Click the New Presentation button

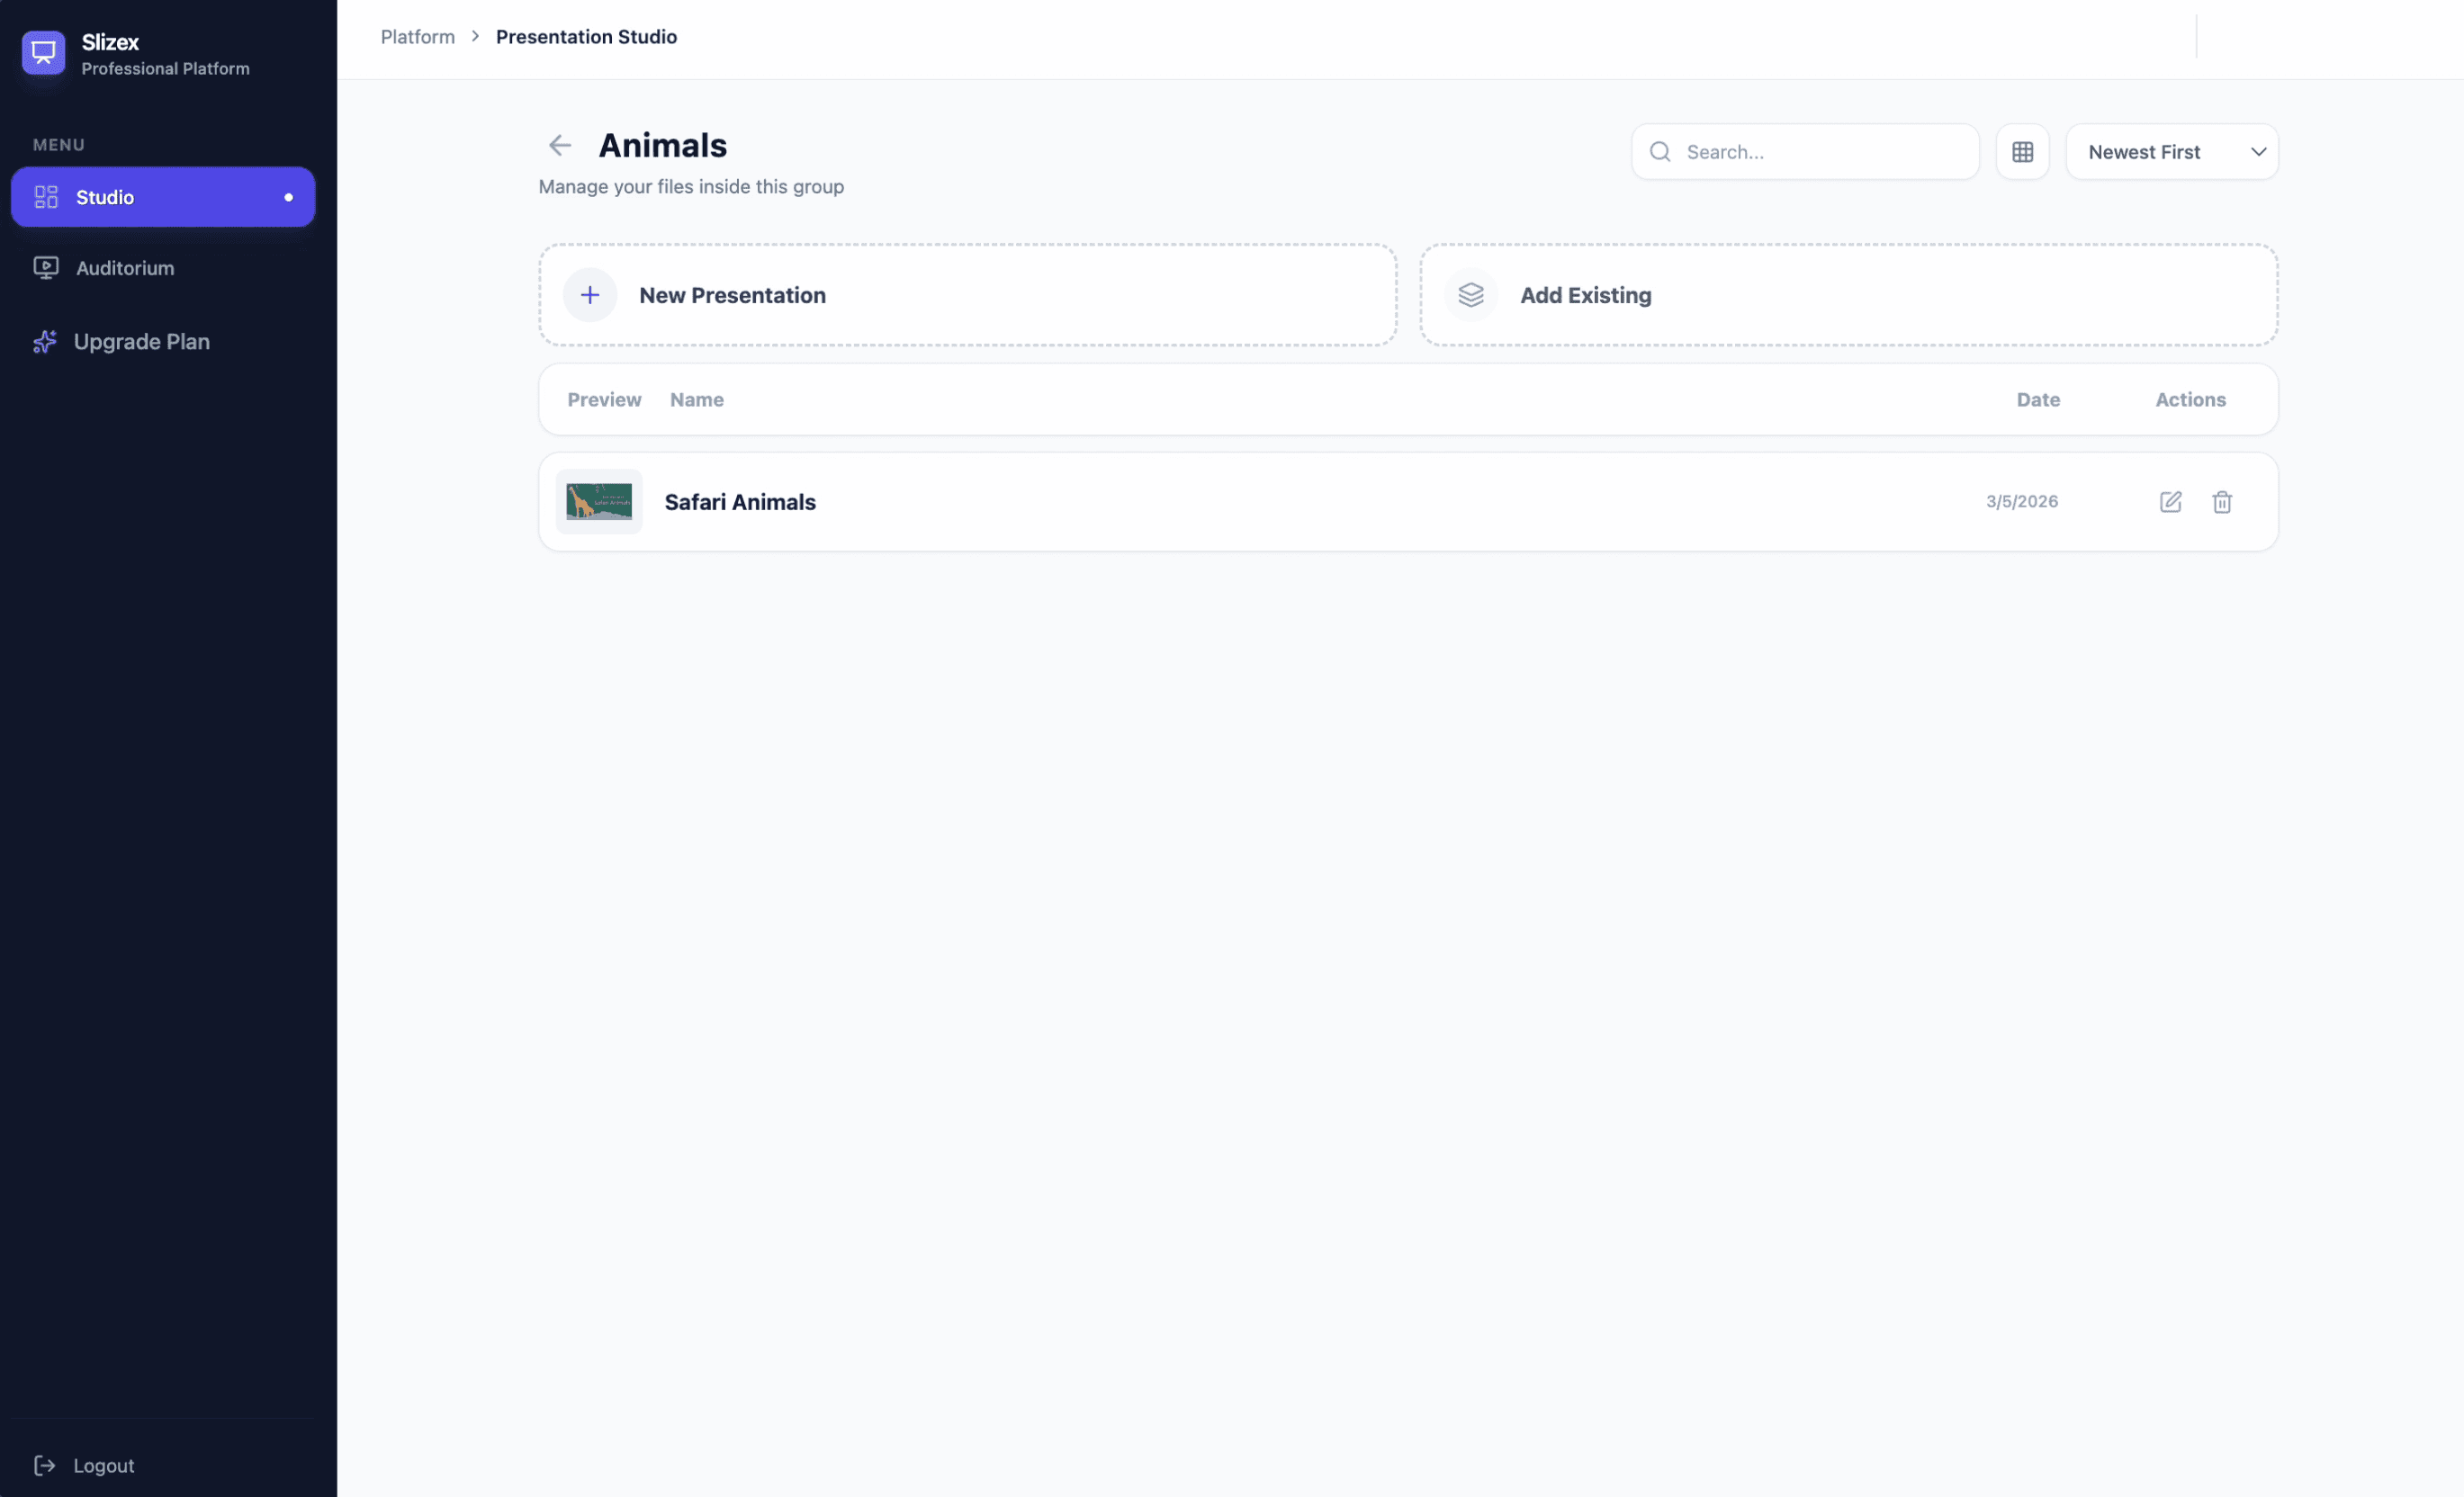point(966,294)
